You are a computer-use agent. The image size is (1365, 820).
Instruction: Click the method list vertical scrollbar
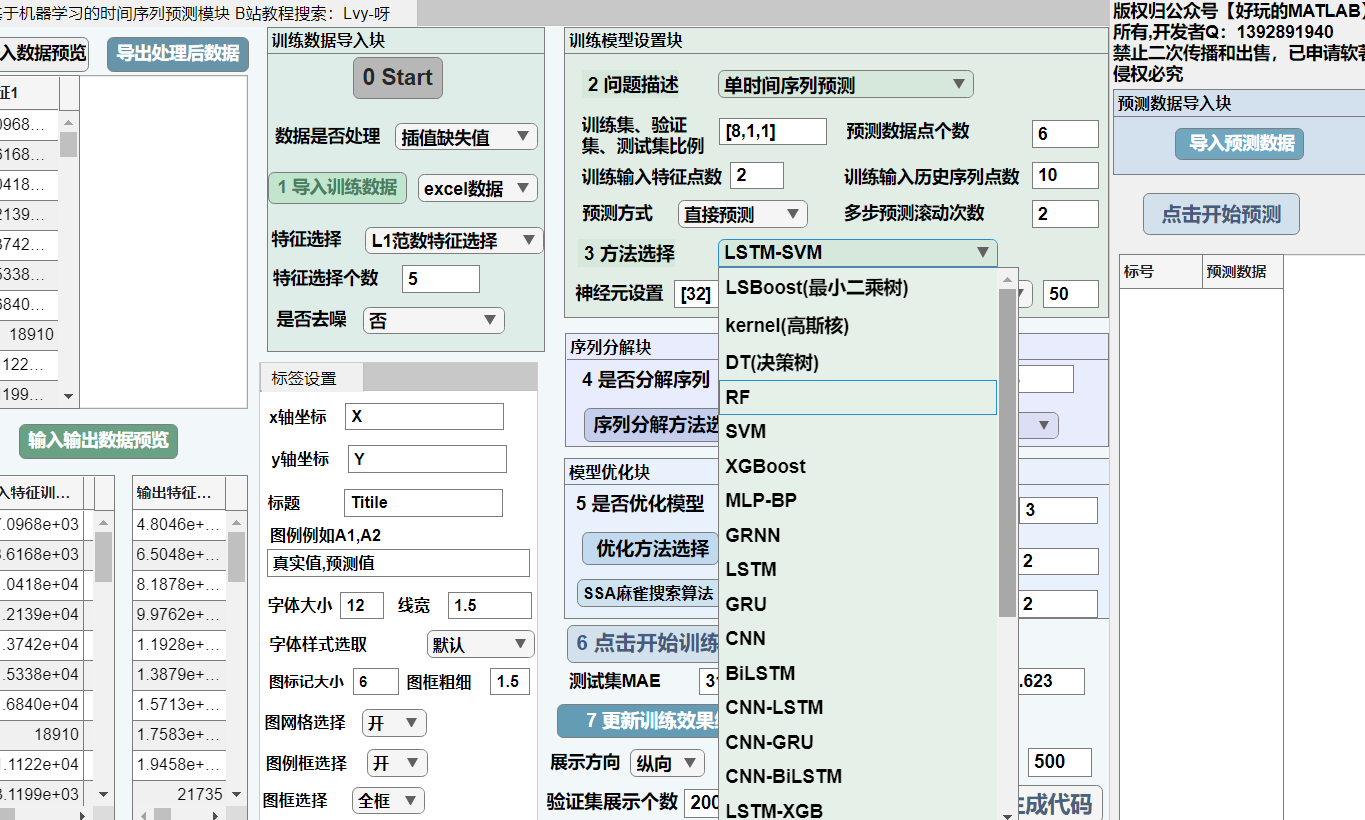[x=1007, y=450]
